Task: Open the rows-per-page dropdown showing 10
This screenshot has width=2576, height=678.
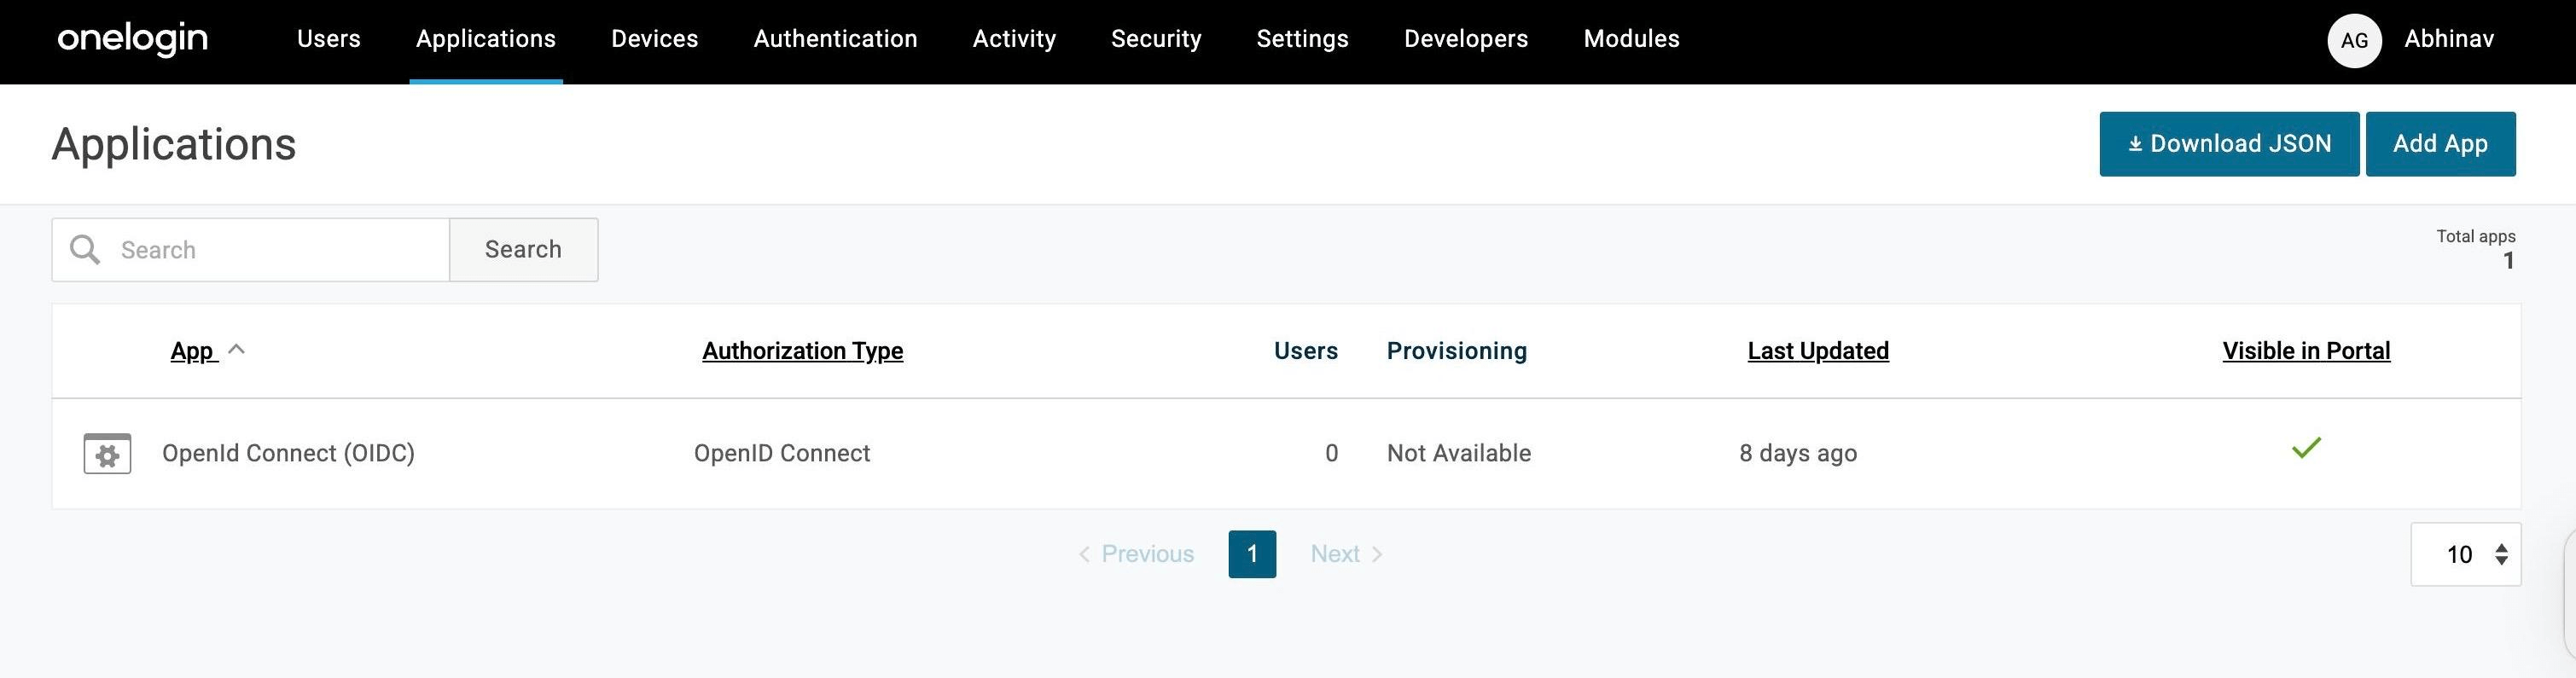Action: (x=2465, y=554)
